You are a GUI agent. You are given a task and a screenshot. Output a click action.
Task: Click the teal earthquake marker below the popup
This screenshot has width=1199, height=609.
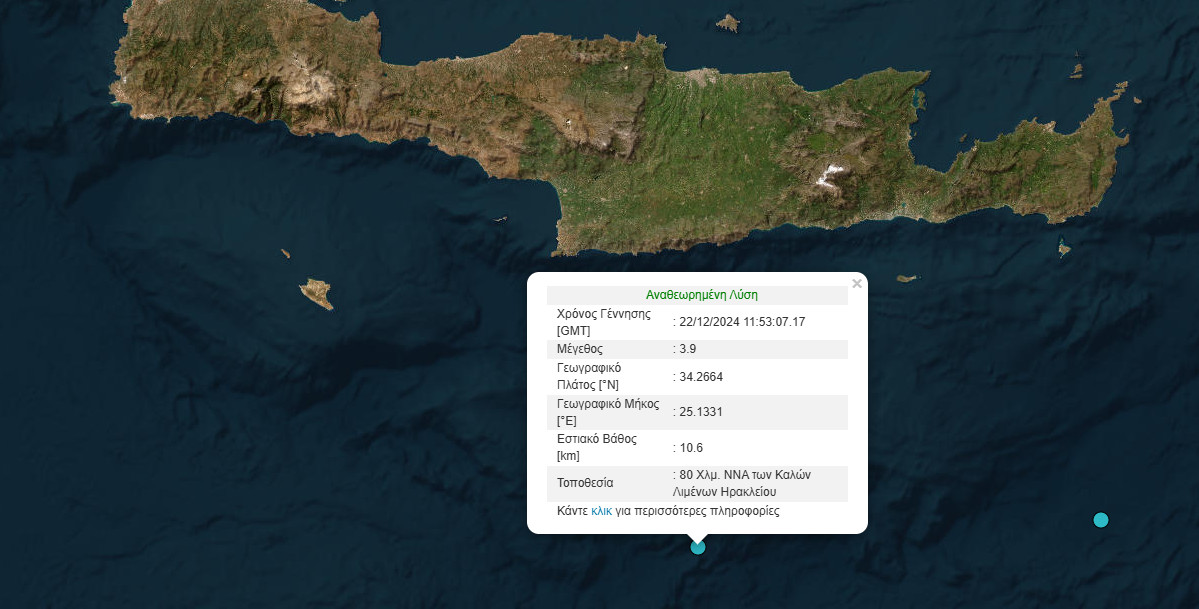[x=698, y=546]
